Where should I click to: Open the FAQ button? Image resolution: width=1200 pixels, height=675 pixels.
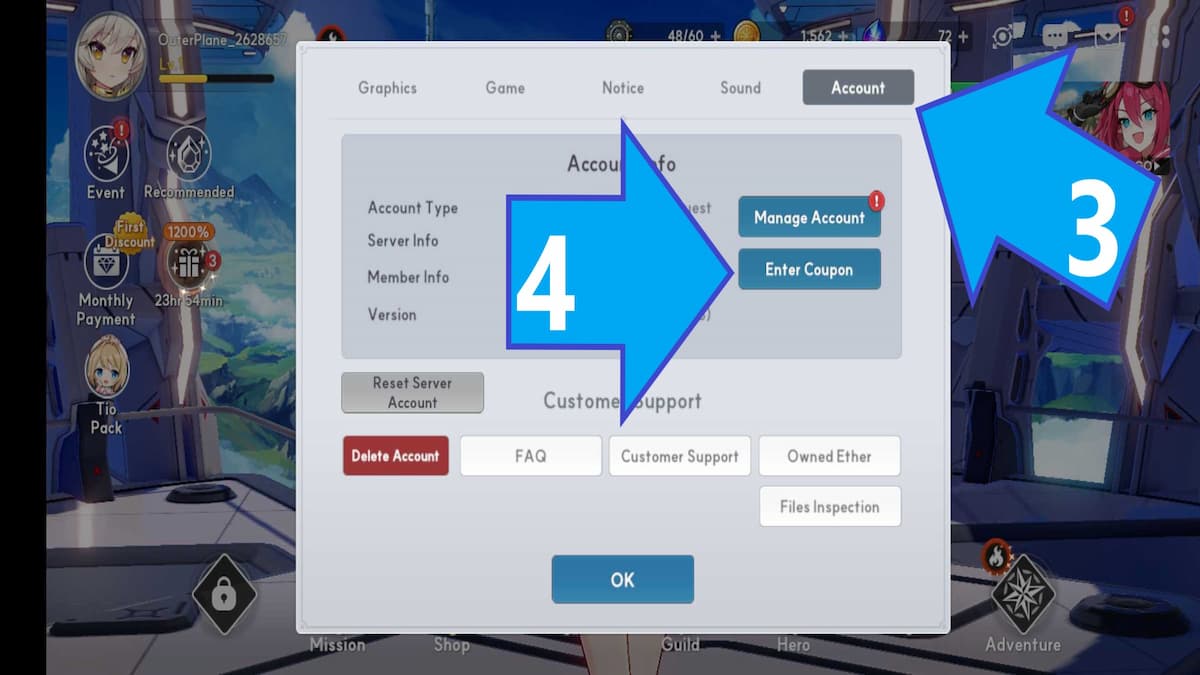tap(531, 456)
